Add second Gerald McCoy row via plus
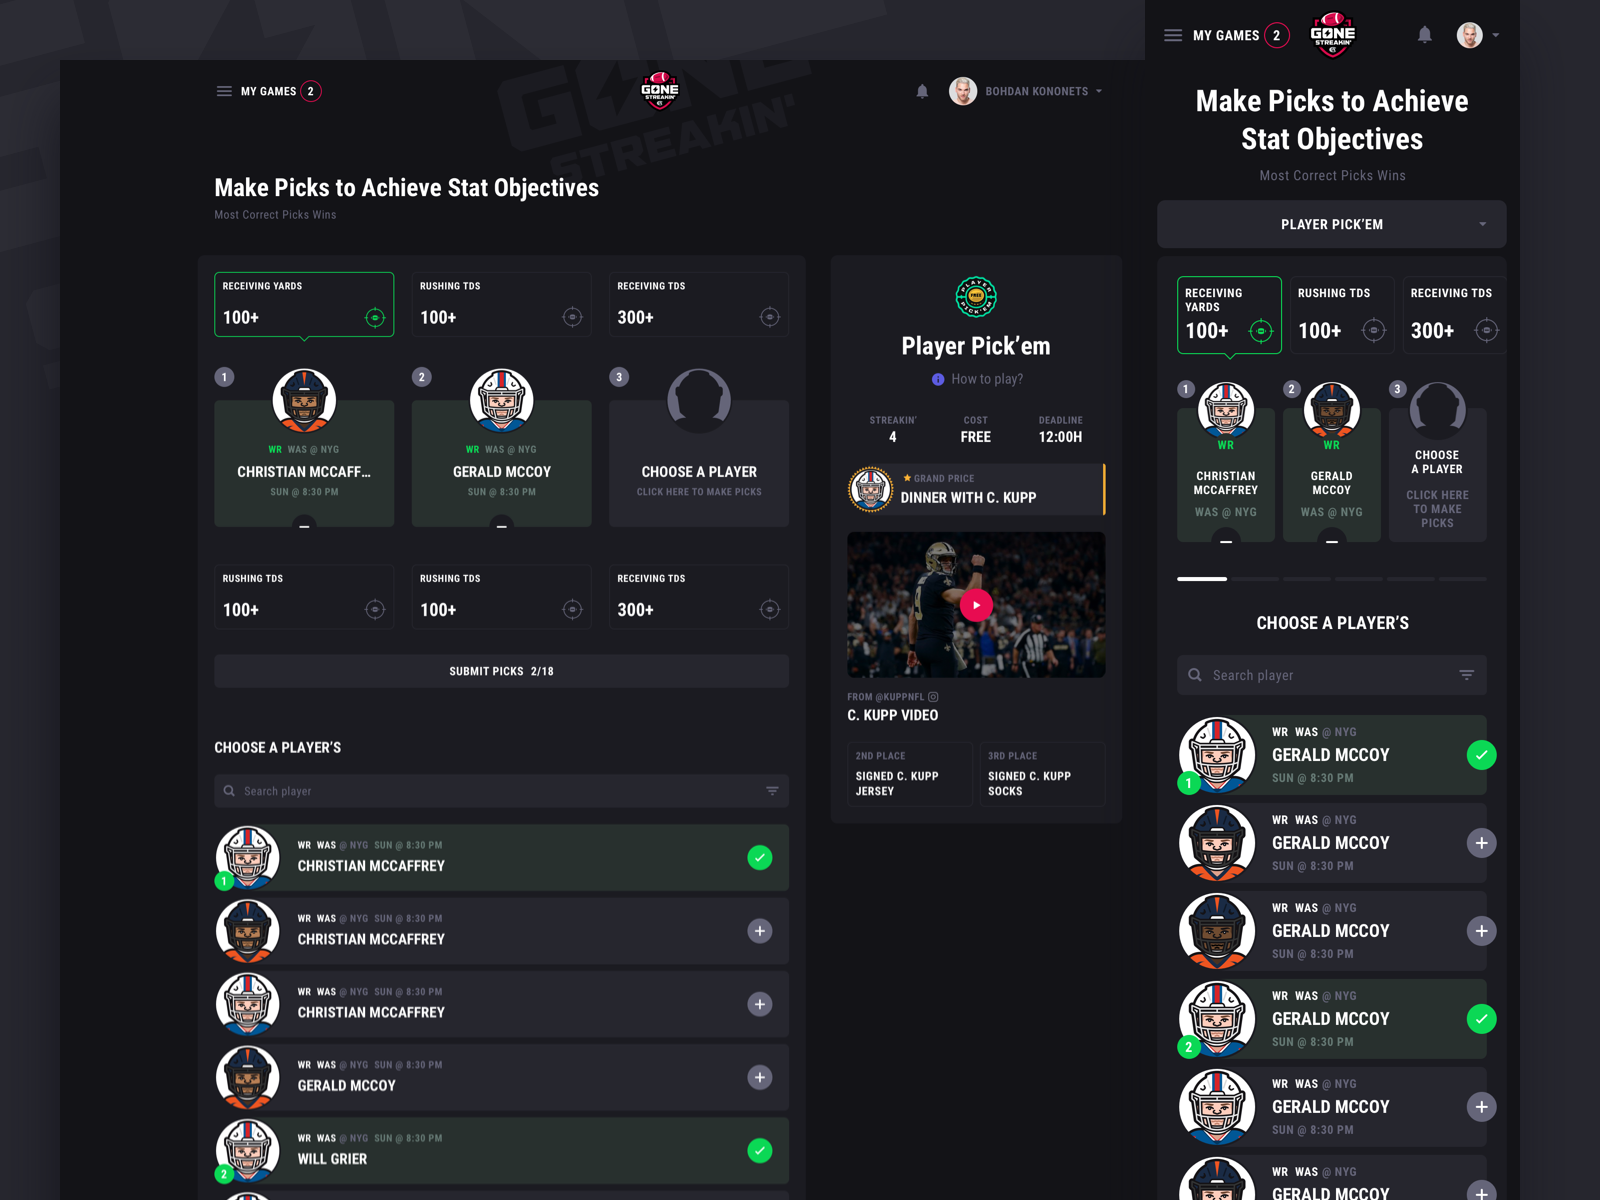This screenshot has width=1600, height=1200. tap(1481, 843)
